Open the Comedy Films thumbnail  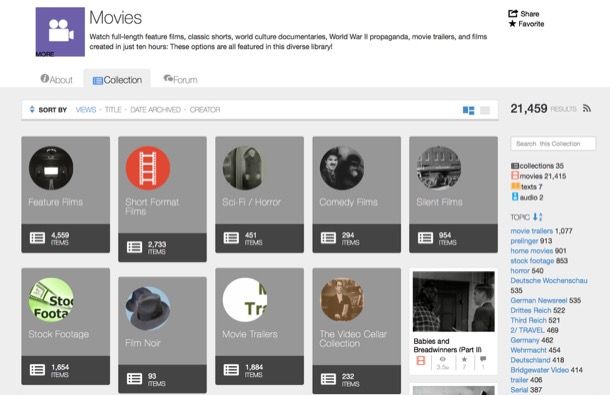pos(342,168)
